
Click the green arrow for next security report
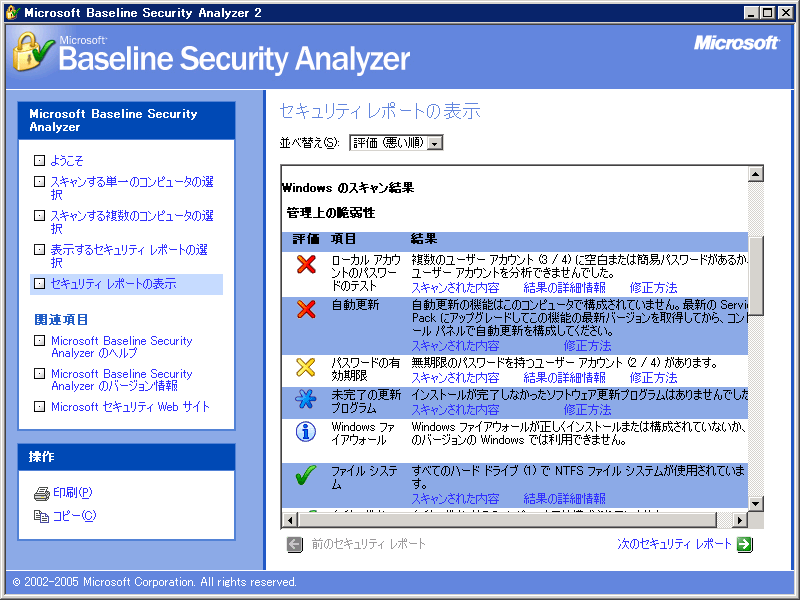(745, 544)
